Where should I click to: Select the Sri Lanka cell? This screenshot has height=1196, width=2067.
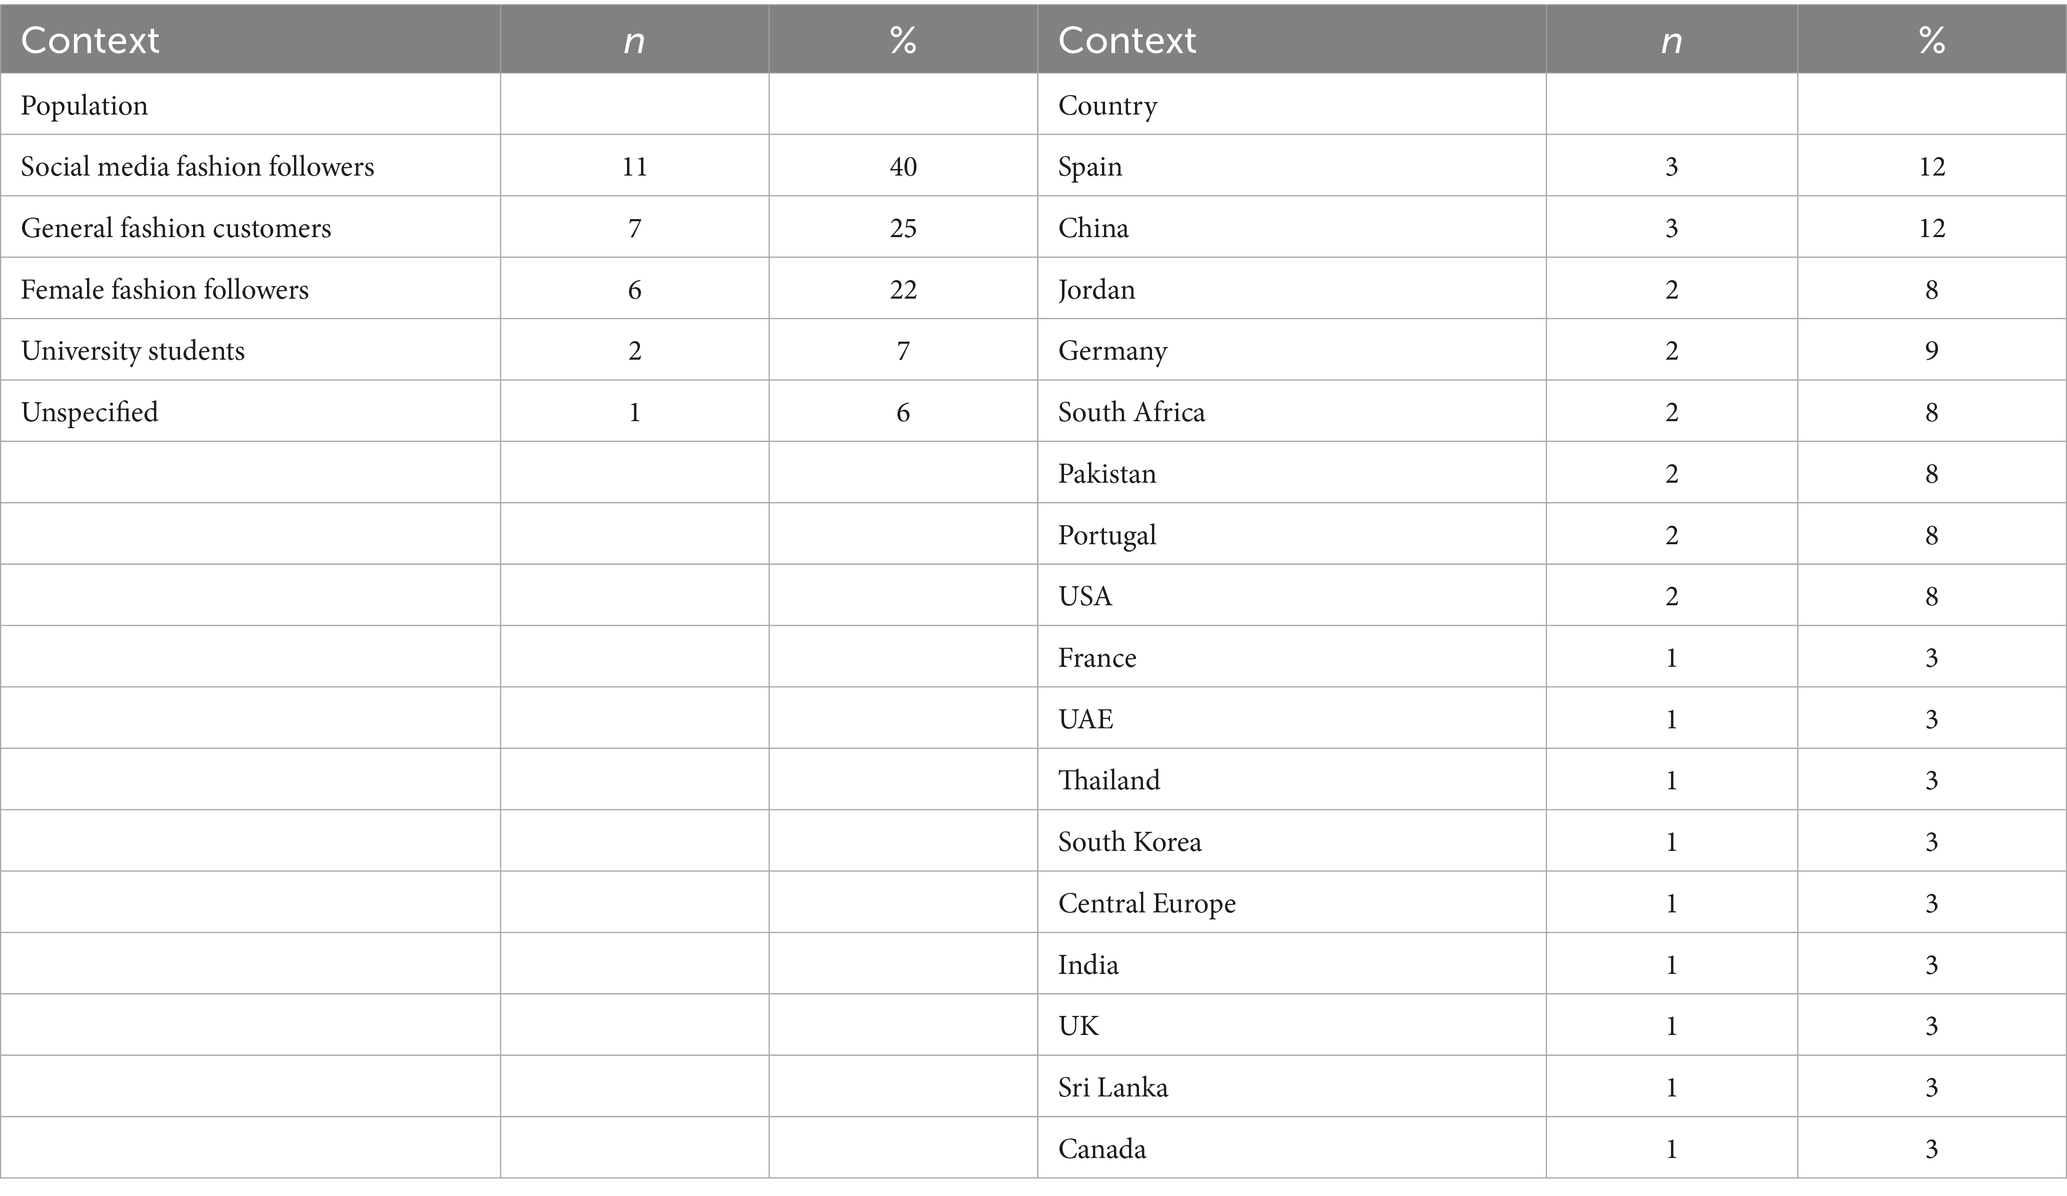coord(1113,1087)
